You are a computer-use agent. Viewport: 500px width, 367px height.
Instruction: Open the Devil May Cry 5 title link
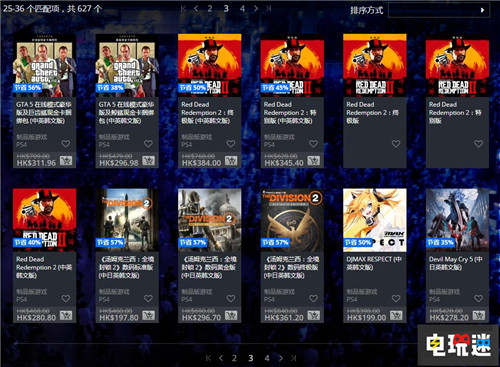click(x=456, y=263)
